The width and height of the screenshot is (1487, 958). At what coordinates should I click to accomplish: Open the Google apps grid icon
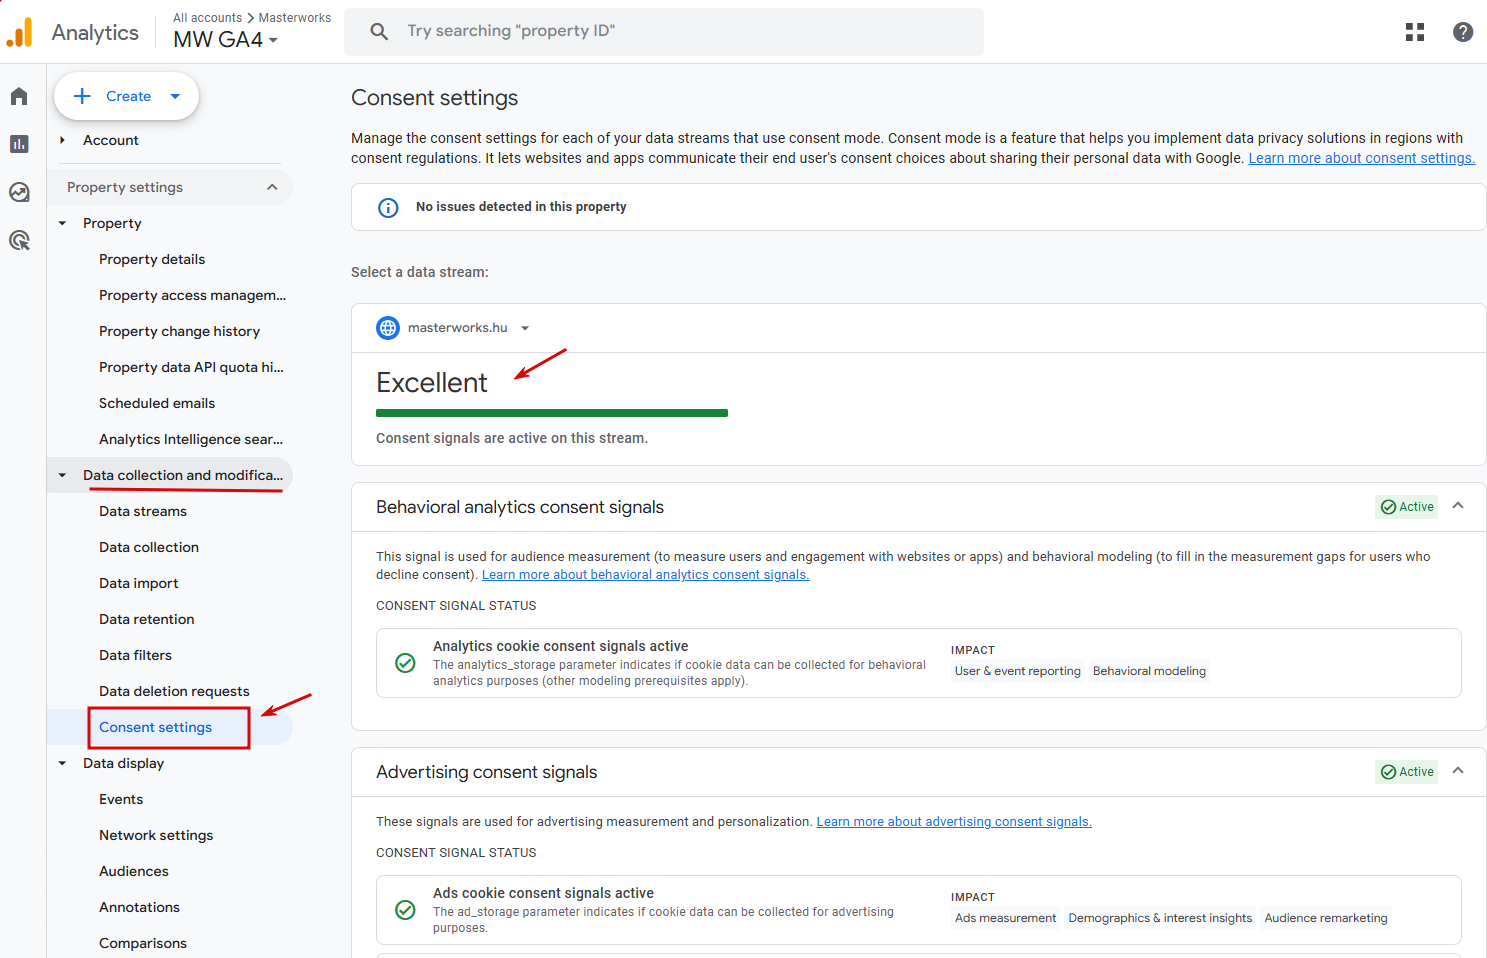coord(1415,32)
